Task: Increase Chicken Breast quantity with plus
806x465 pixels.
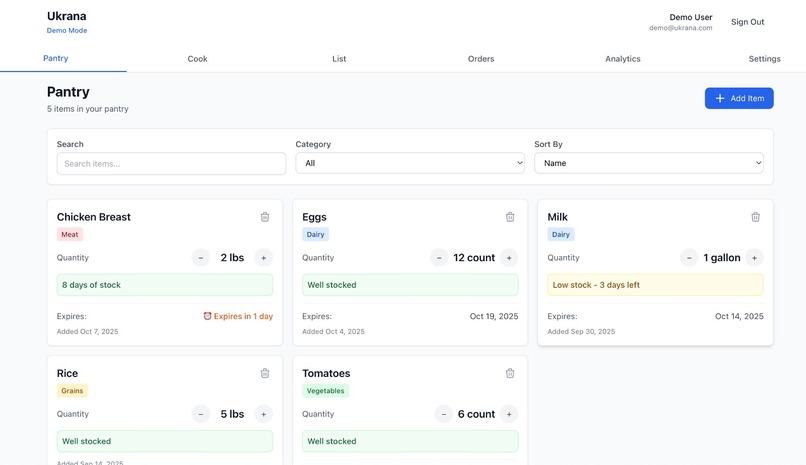Action: 264,258
